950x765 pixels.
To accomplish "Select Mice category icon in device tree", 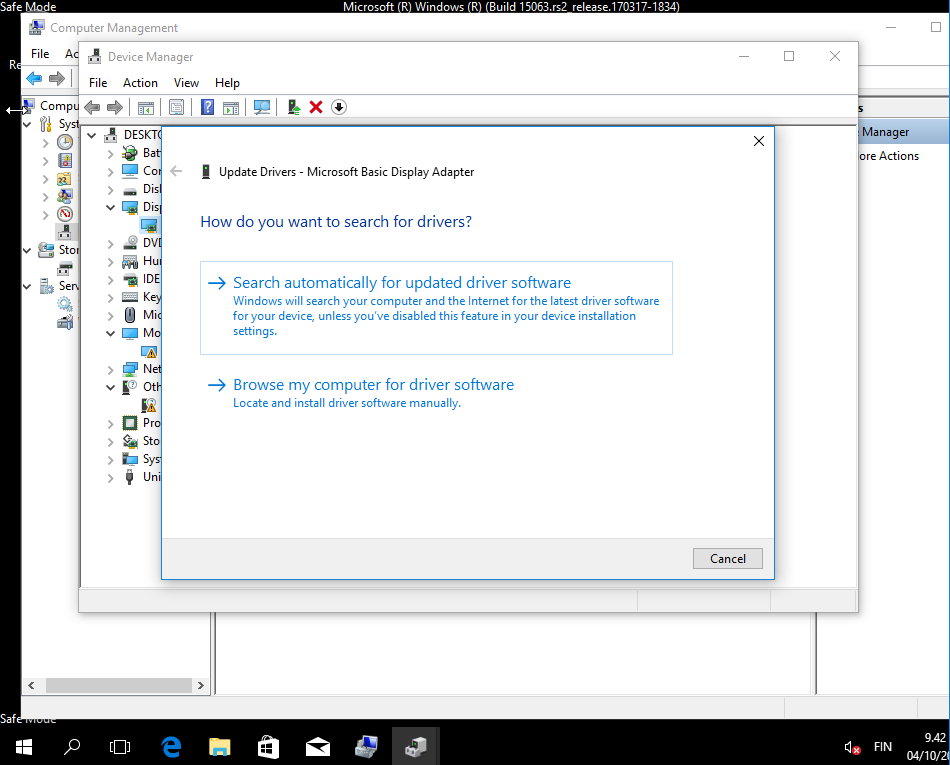I will point(130,315).
